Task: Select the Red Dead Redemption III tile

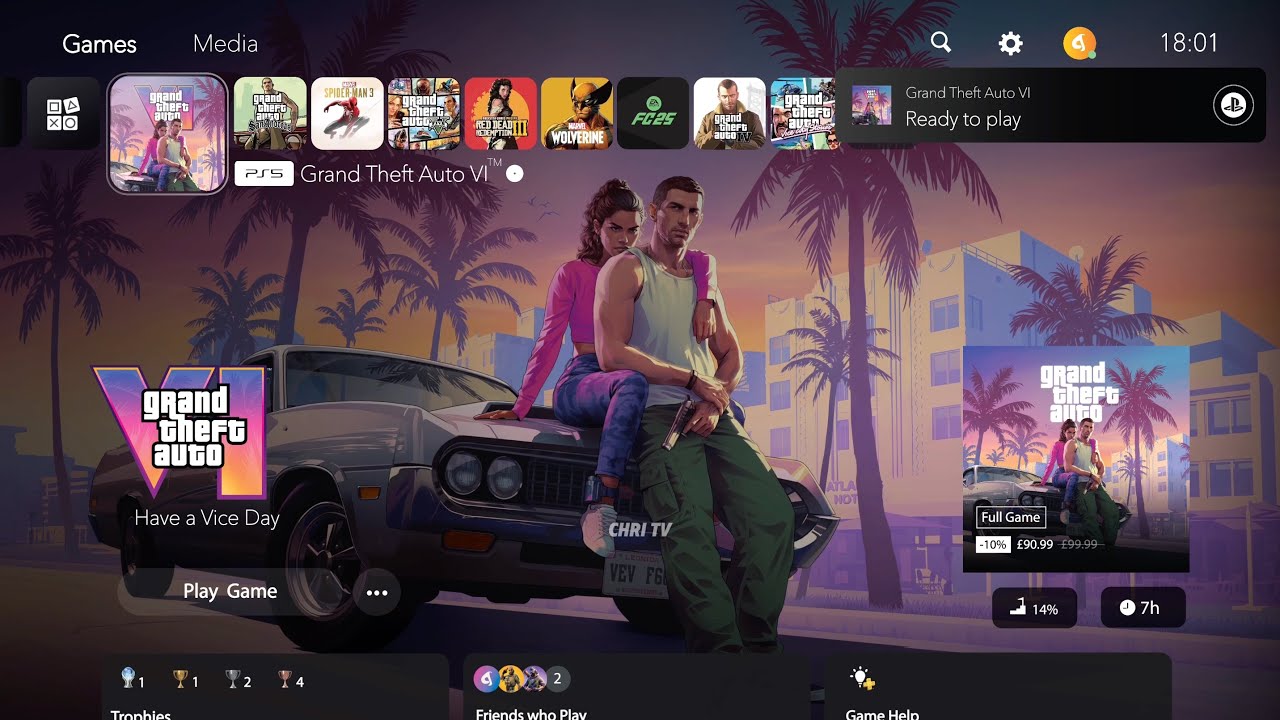Action: [500, 113]
